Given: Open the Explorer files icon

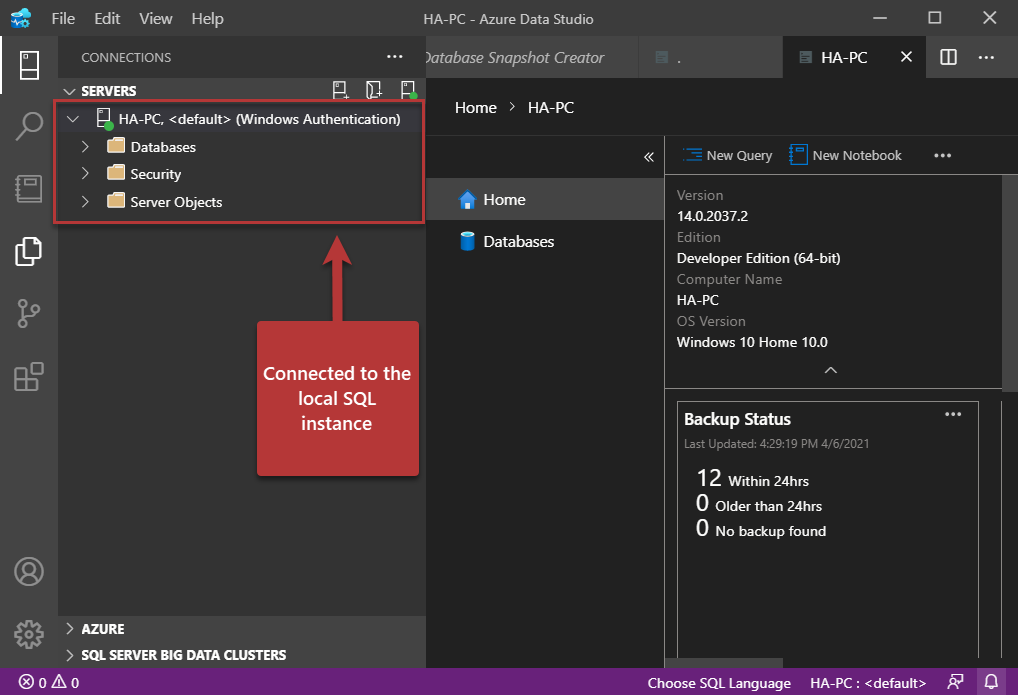Looking at the screenshot, I should pyautogui.click(x=29, y=251).
